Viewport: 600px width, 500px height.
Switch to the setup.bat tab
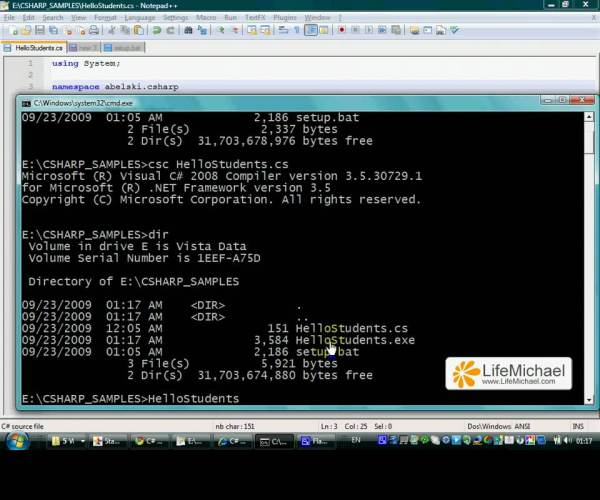[x=124, y=48]
